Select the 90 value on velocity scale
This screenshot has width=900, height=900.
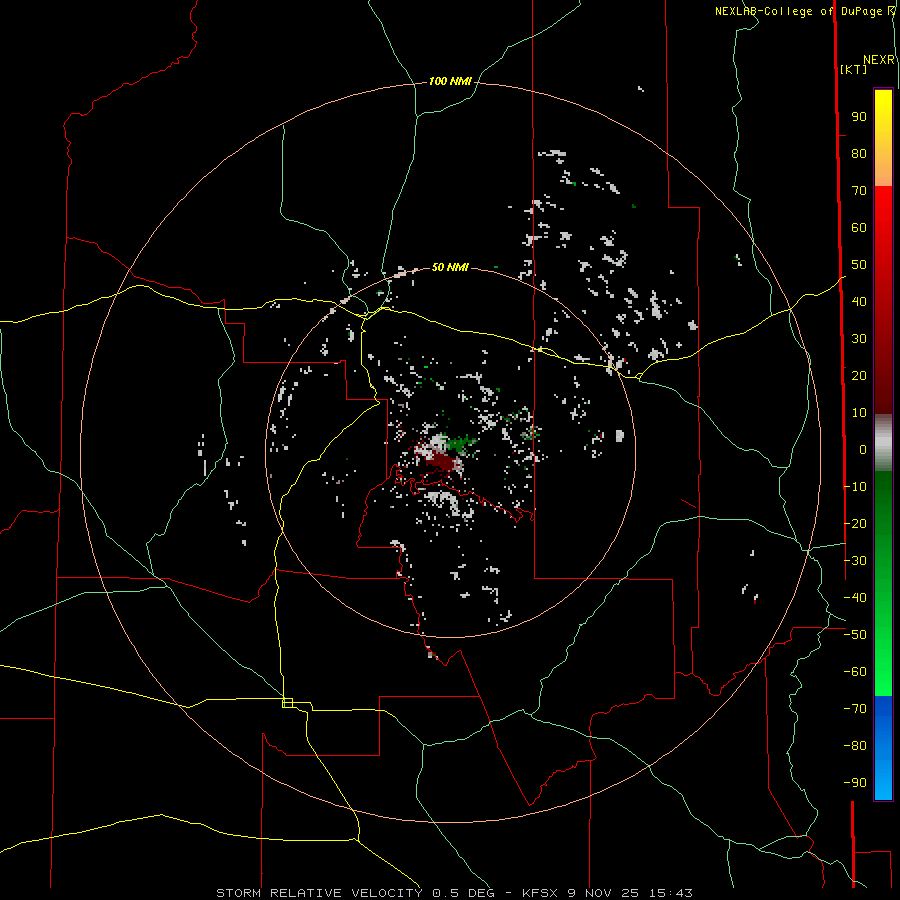point(859,117)
